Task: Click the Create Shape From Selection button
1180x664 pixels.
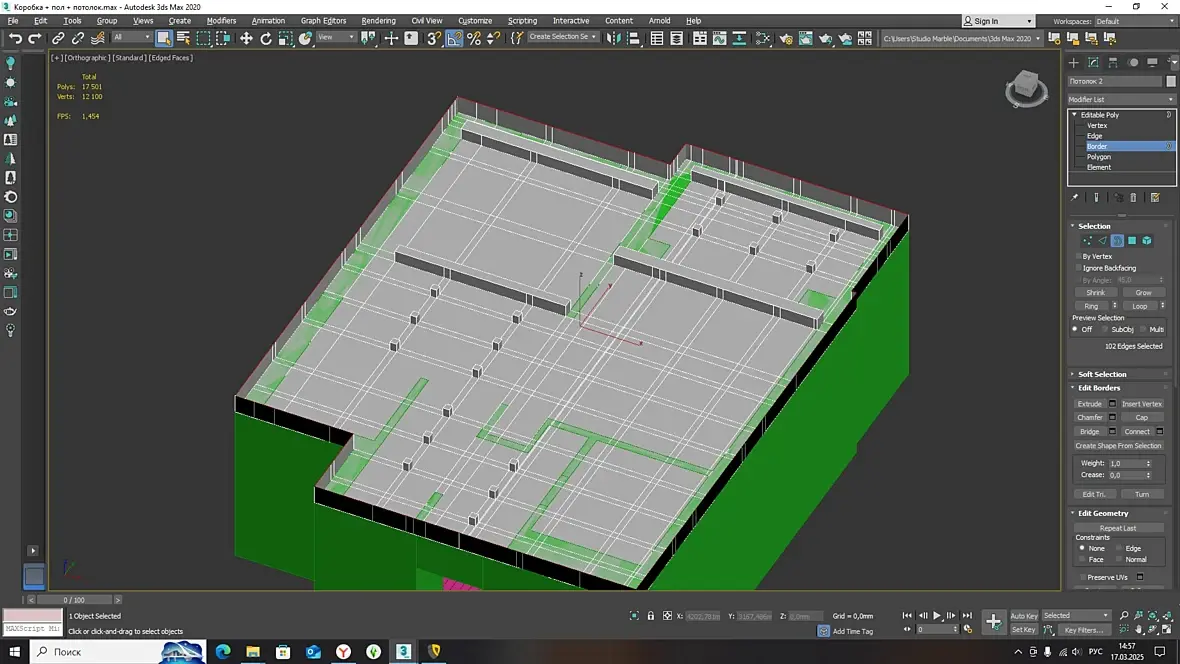Action: tap(1118, 446)
